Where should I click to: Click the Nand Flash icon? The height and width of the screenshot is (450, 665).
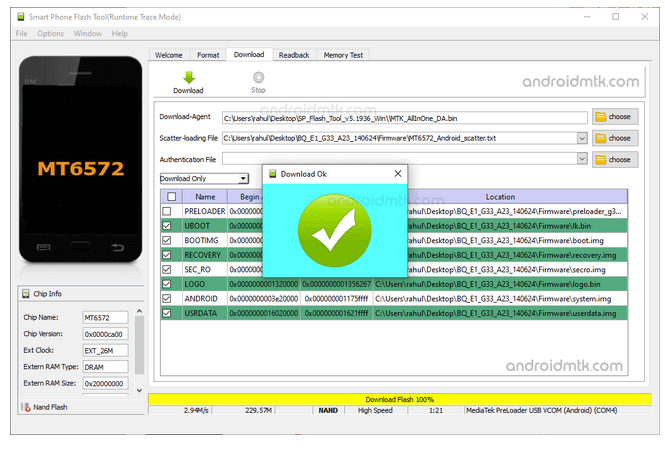pos(25,407)
